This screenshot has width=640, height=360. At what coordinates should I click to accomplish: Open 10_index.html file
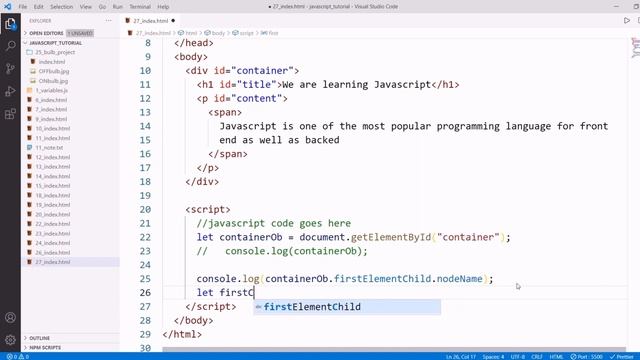(53, 129)
